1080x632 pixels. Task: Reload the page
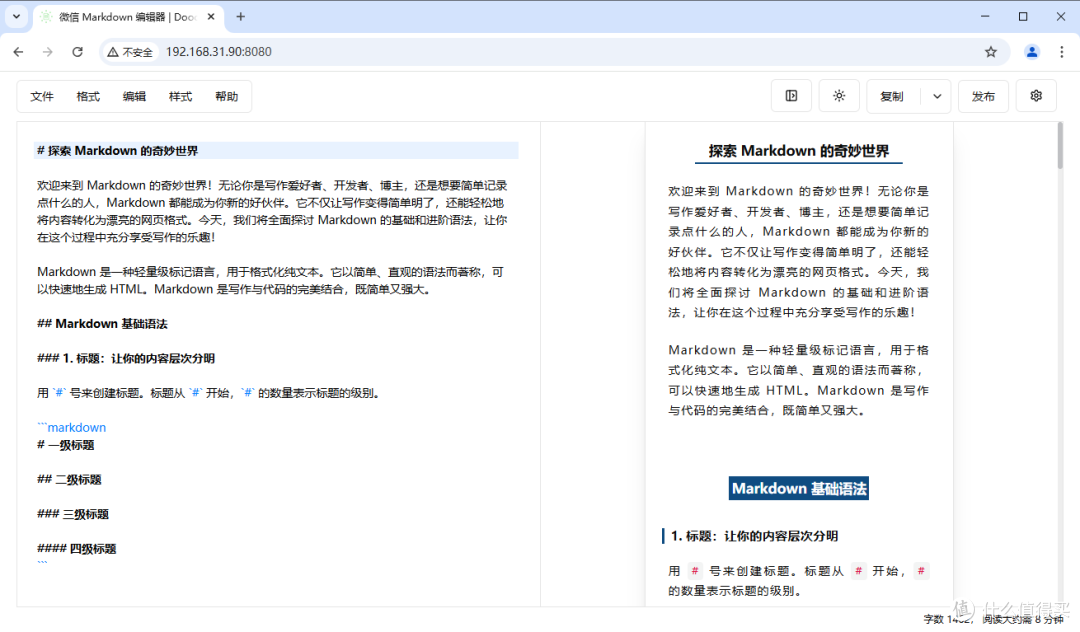(77, 52)
